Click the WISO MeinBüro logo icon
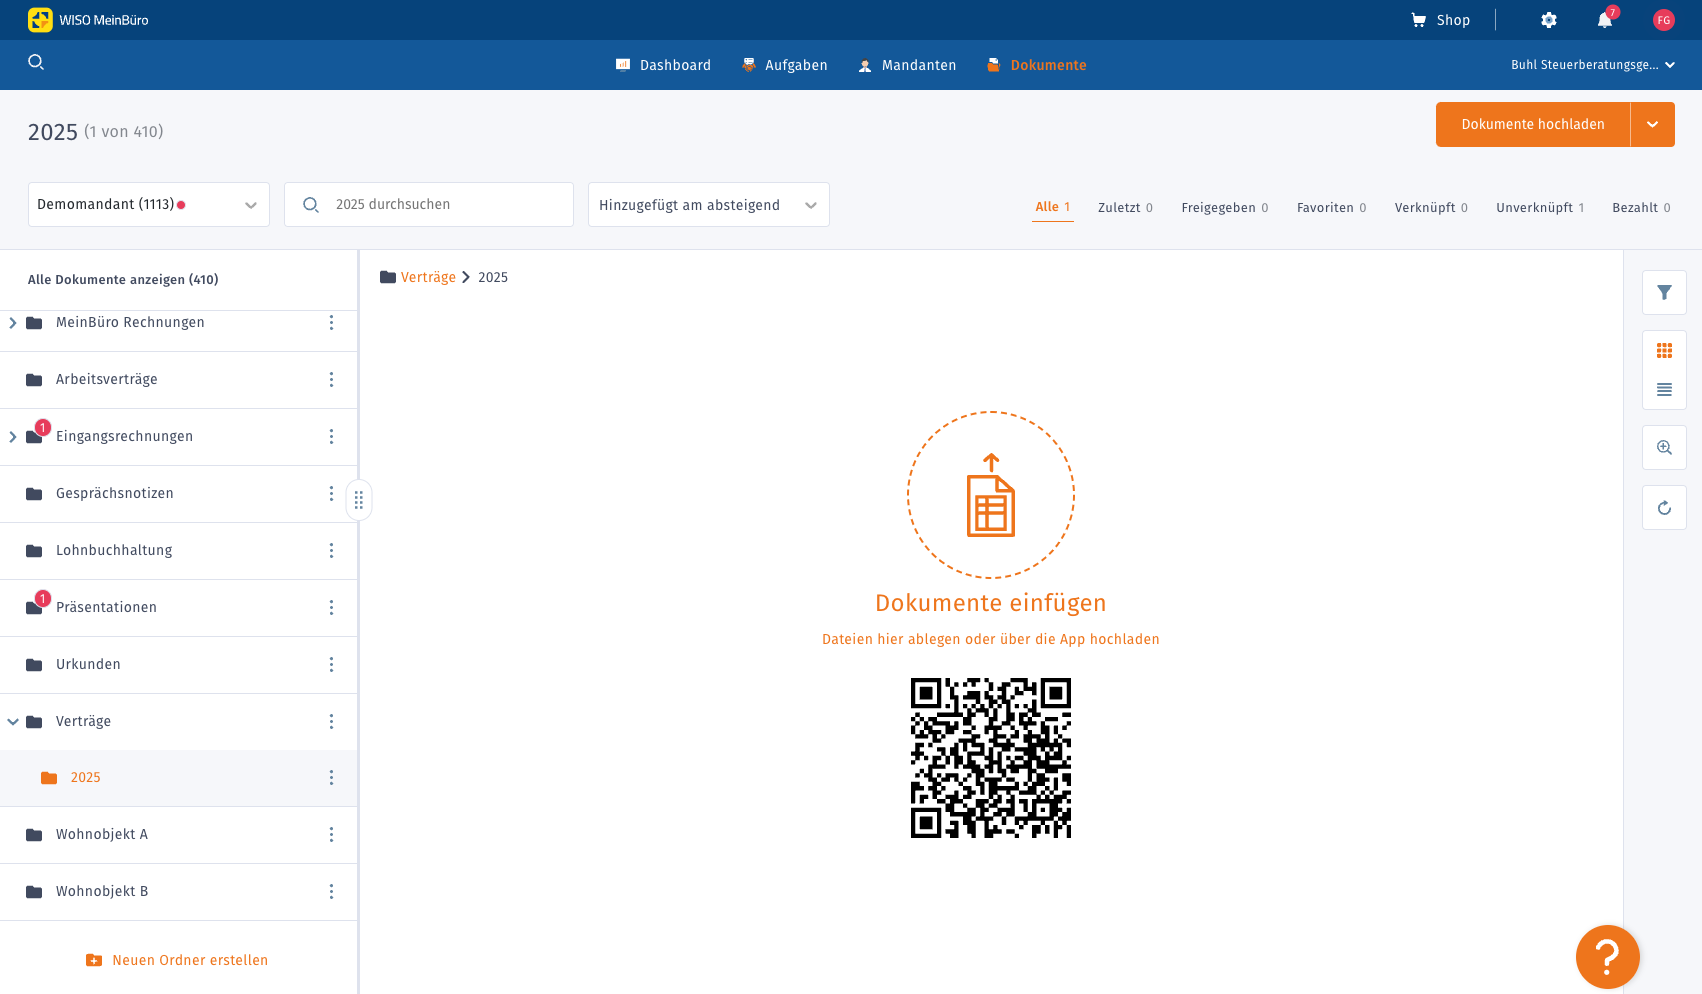 coord(40,20)
